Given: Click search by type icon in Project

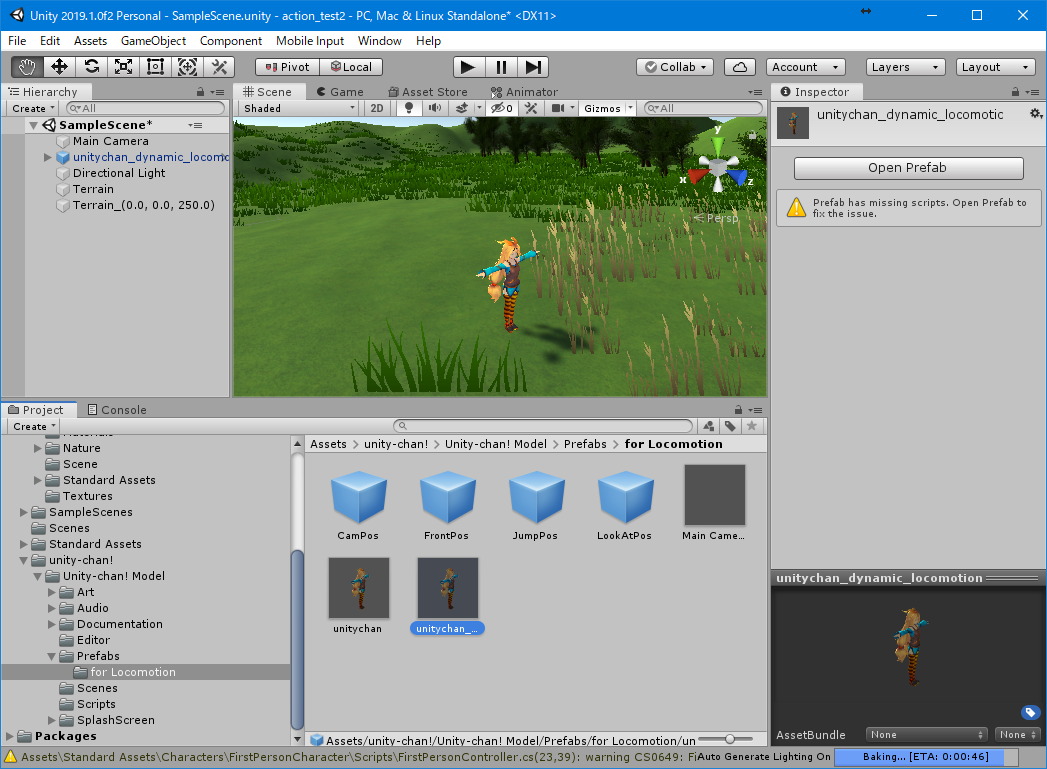Looking at the screenshot, I should pos(708,426).
